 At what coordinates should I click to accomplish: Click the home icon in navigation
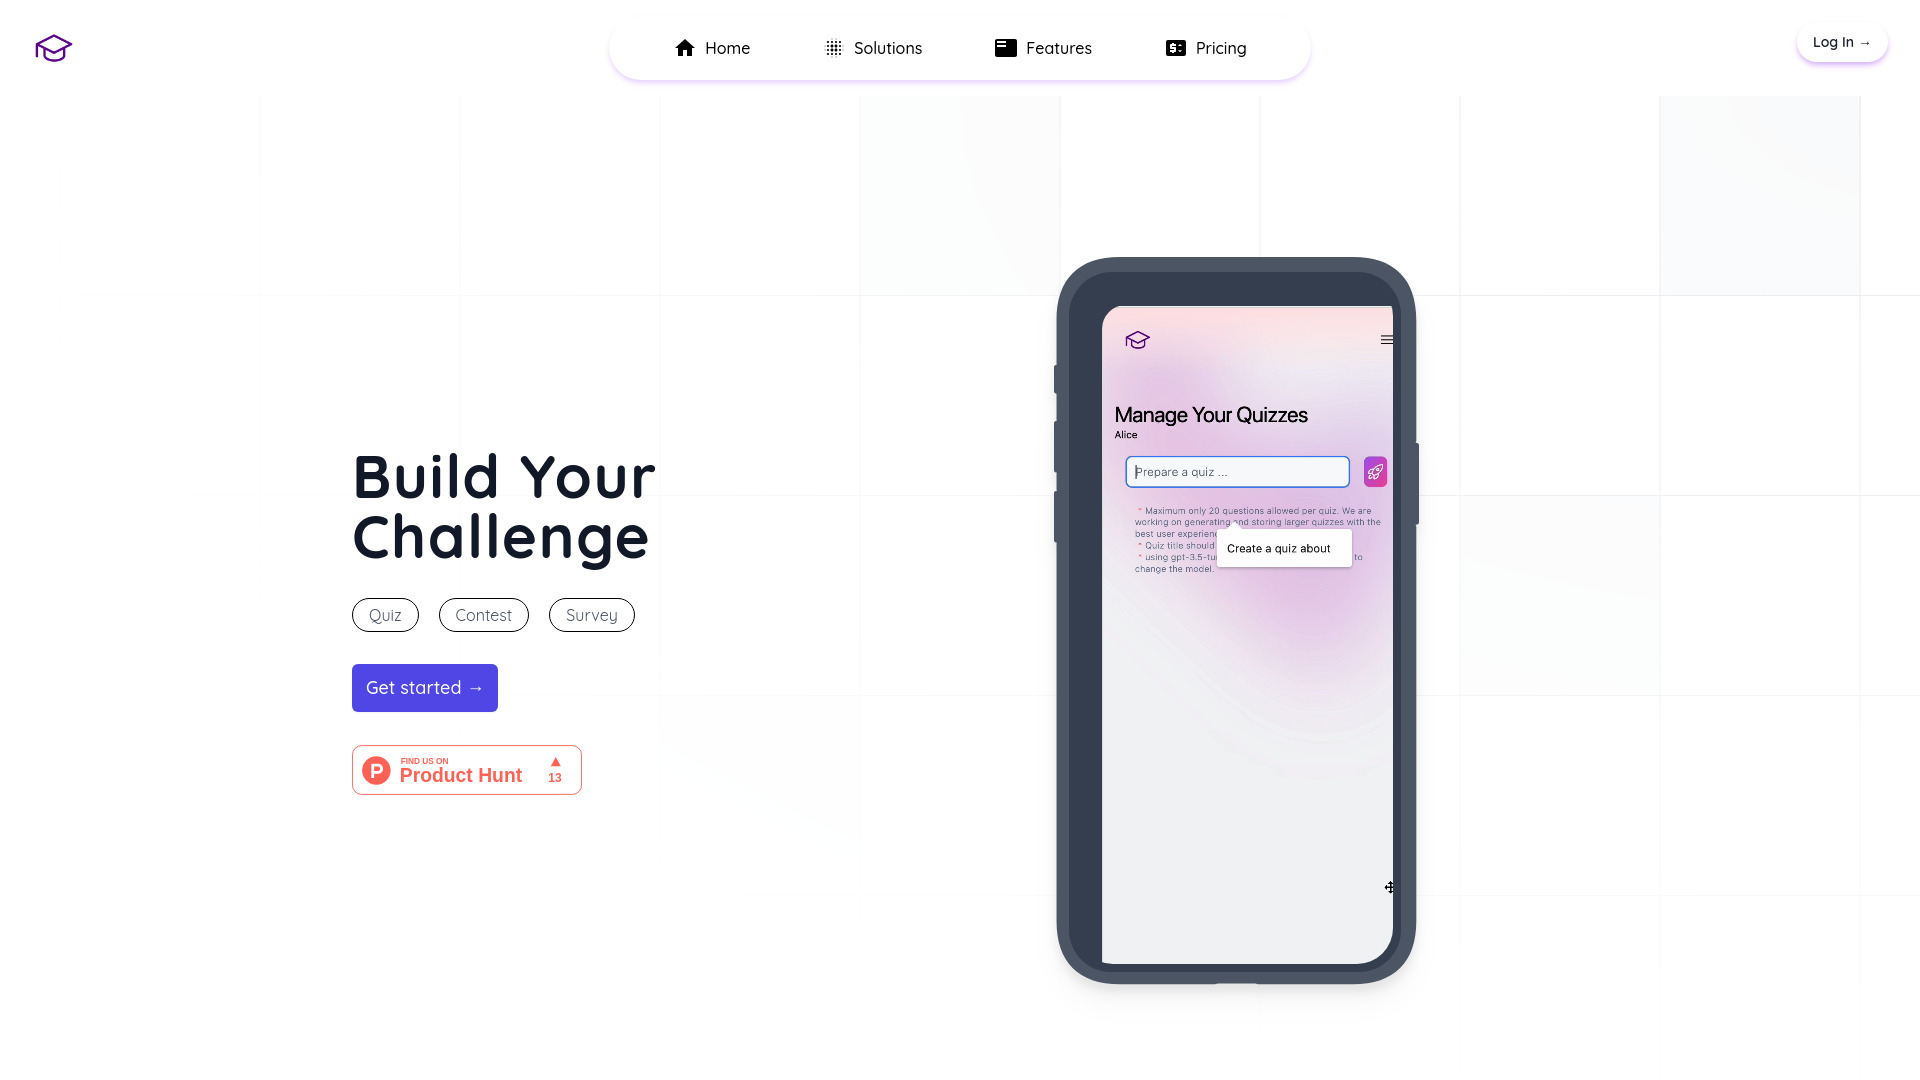point(684,47)
